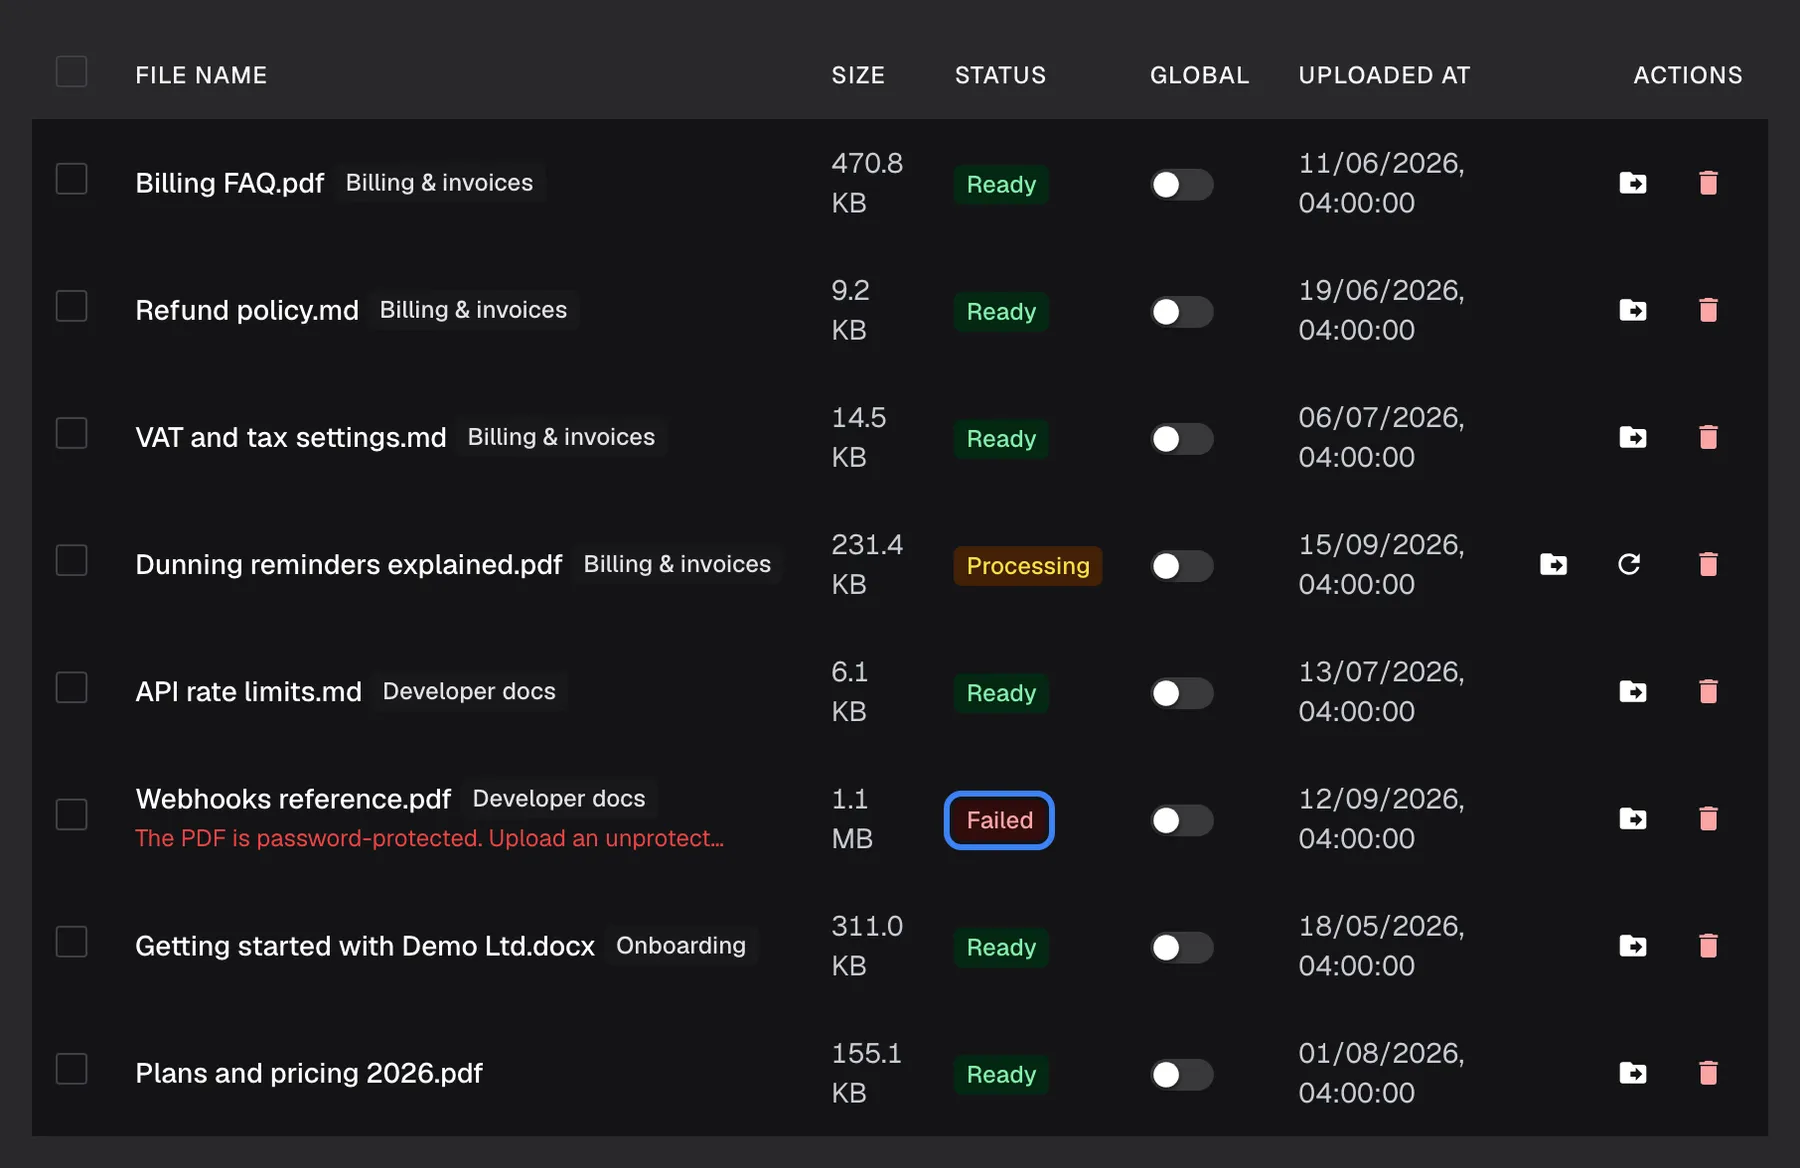This screenshot has width=1800, height=1168.
Task: Click Developer docs tag on API rate limits.md
Action: click(x=469, y=692)
